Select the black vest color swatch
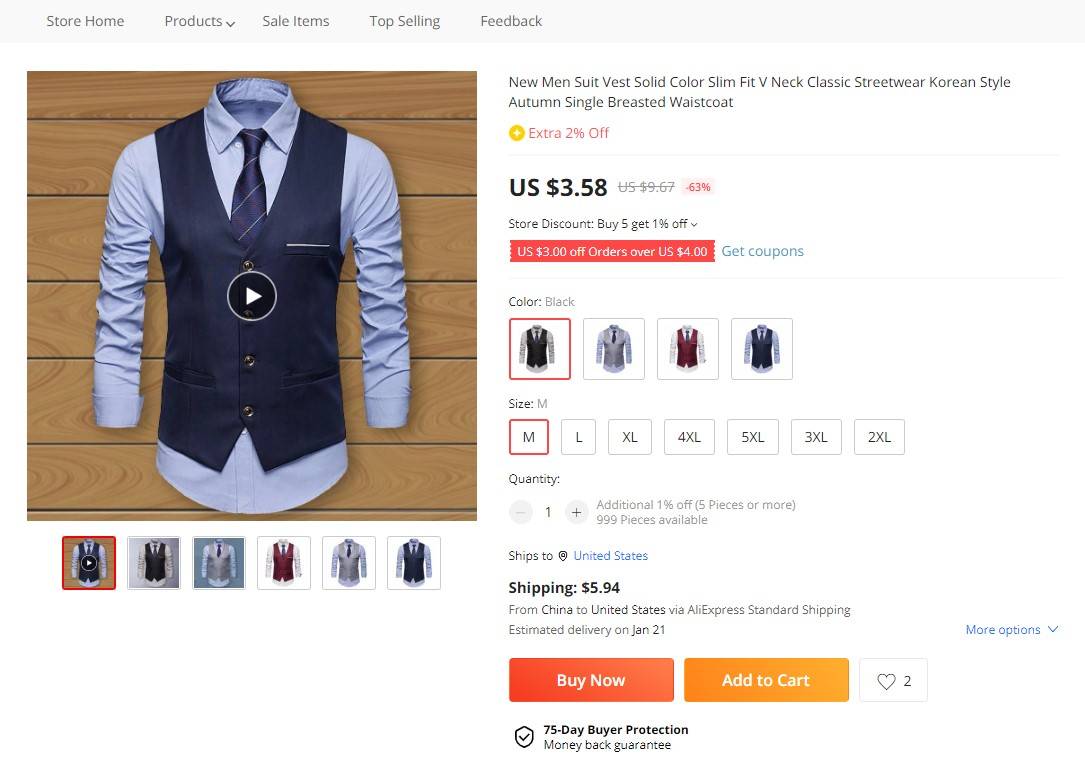This screenshot has height=779, width=1085. (x=540, y=349)
